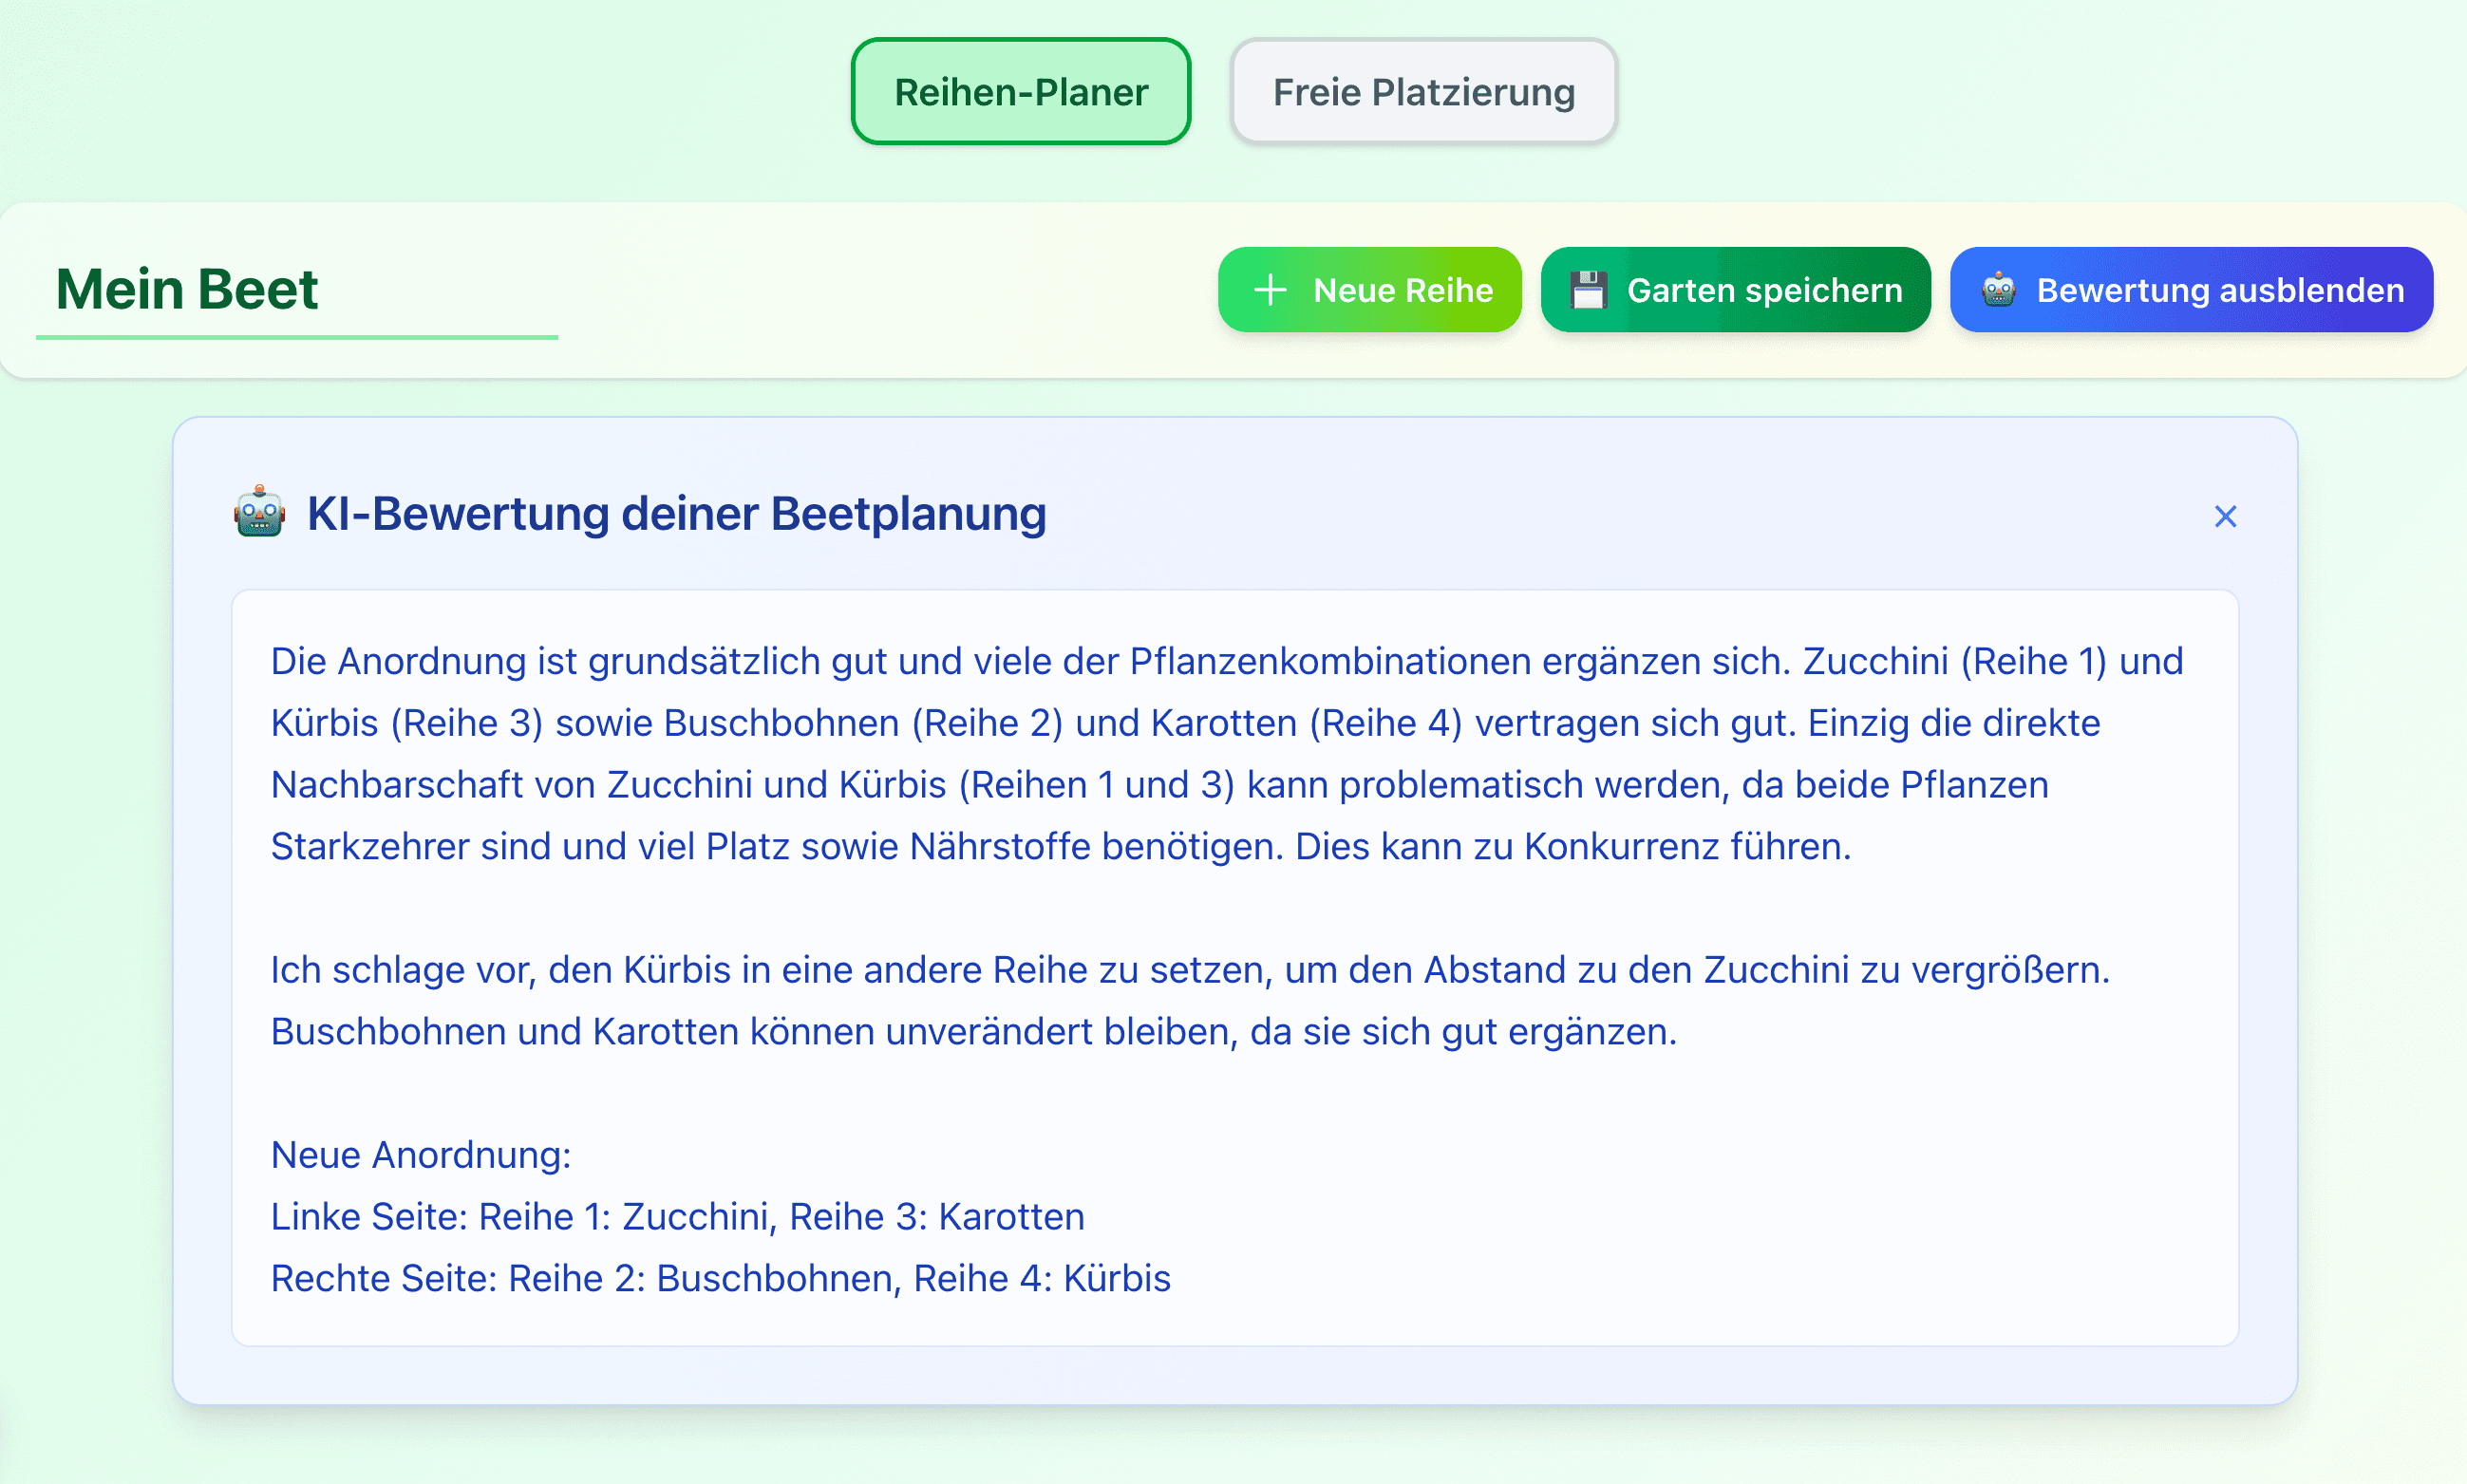
Task: Click the Mein Beet title
Action: coord(186,289)
